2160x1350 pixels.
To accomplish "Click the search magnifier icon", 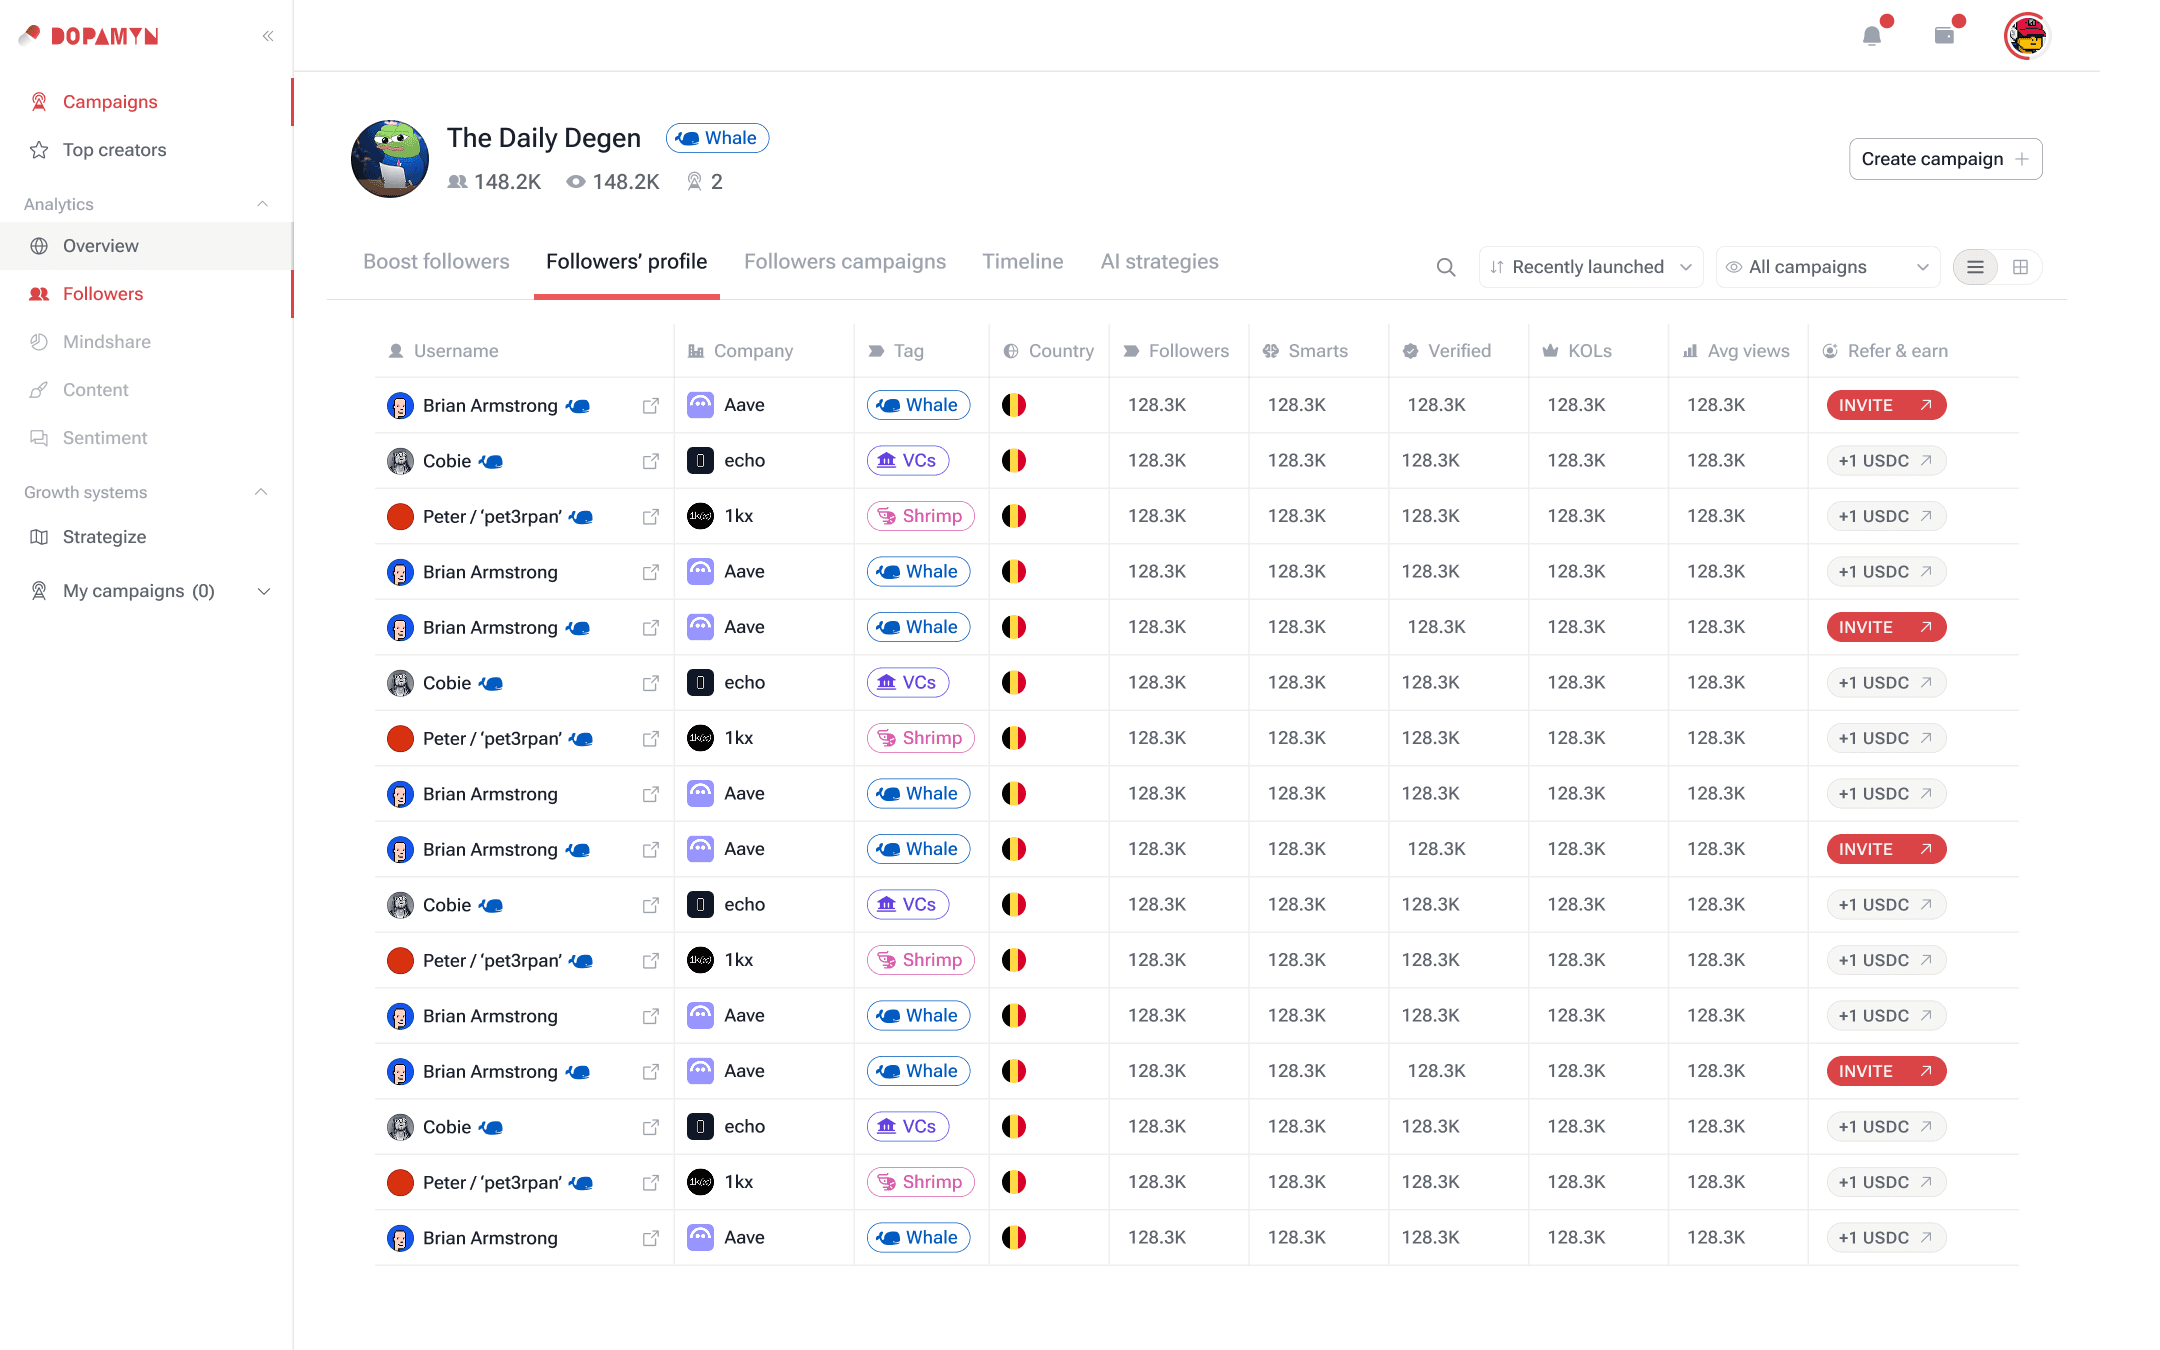I will [x=1446, y=267].
